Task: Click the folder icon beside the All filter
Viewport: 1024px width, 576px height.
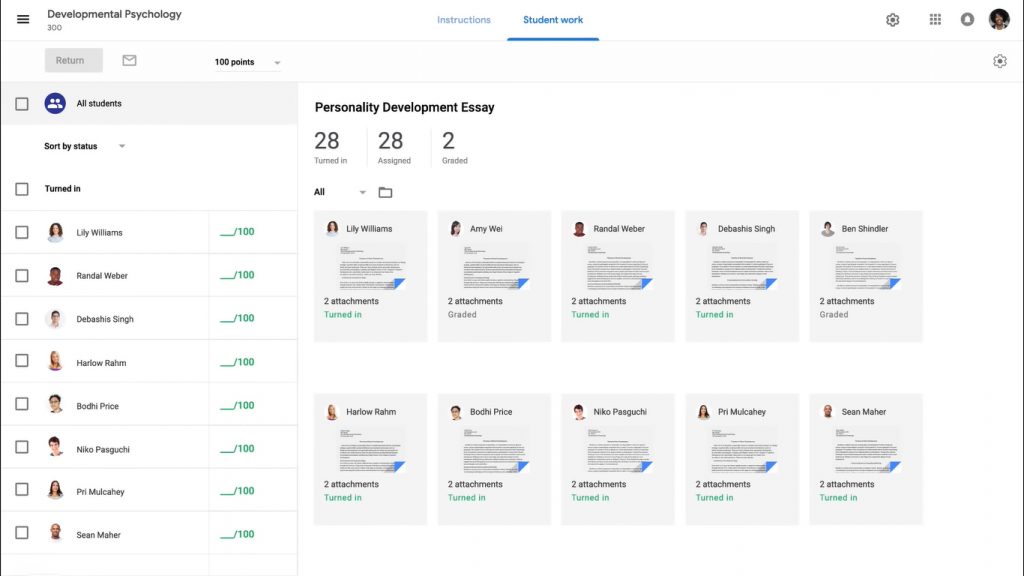Action: tap(386, 192)
